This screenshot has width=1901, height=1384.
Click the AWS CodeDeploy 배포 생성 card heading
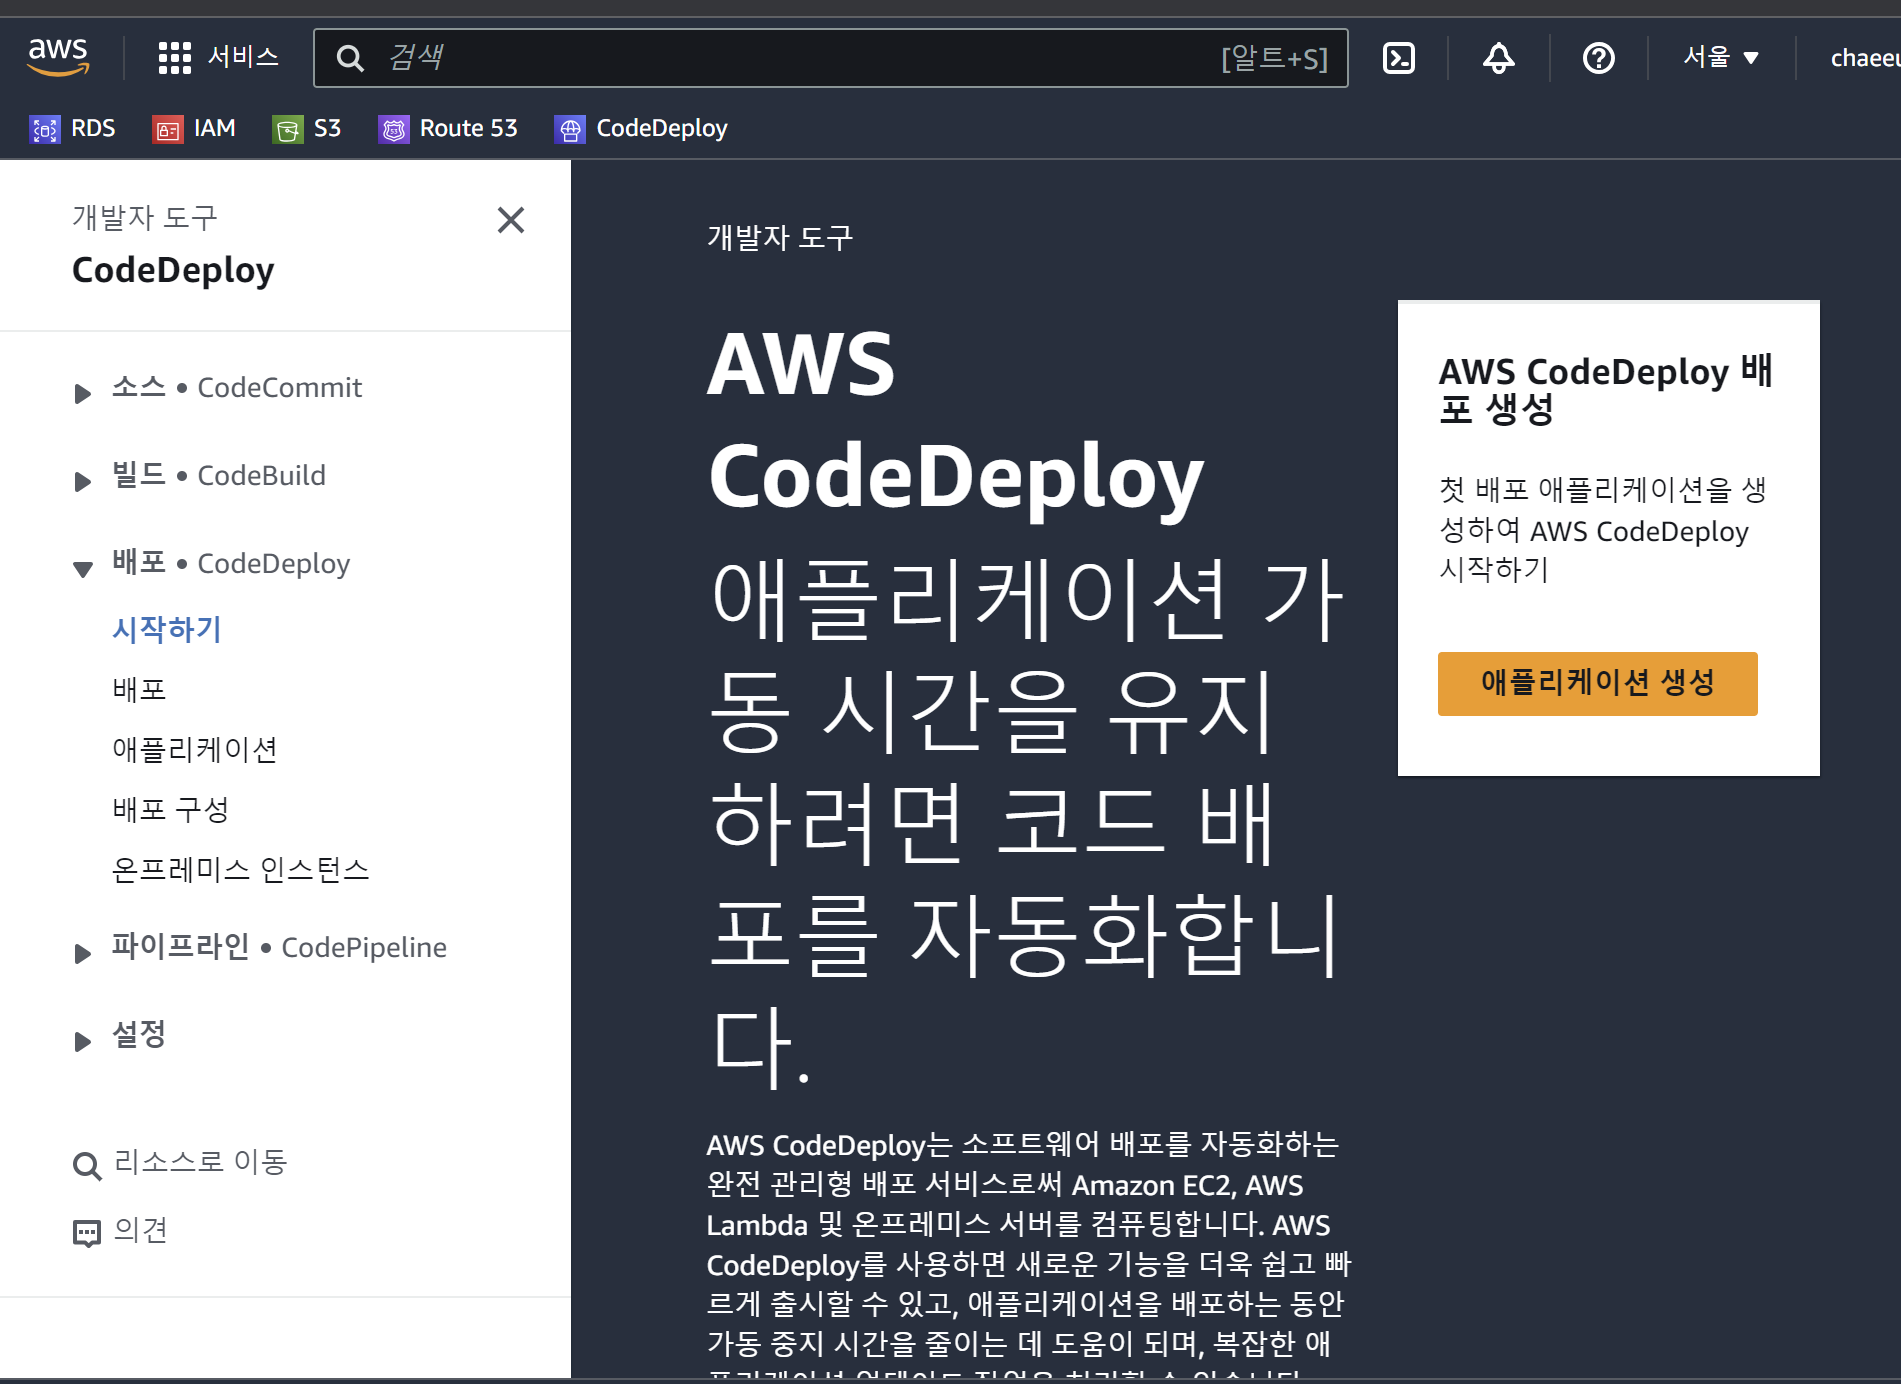(x=1606, y=390)
